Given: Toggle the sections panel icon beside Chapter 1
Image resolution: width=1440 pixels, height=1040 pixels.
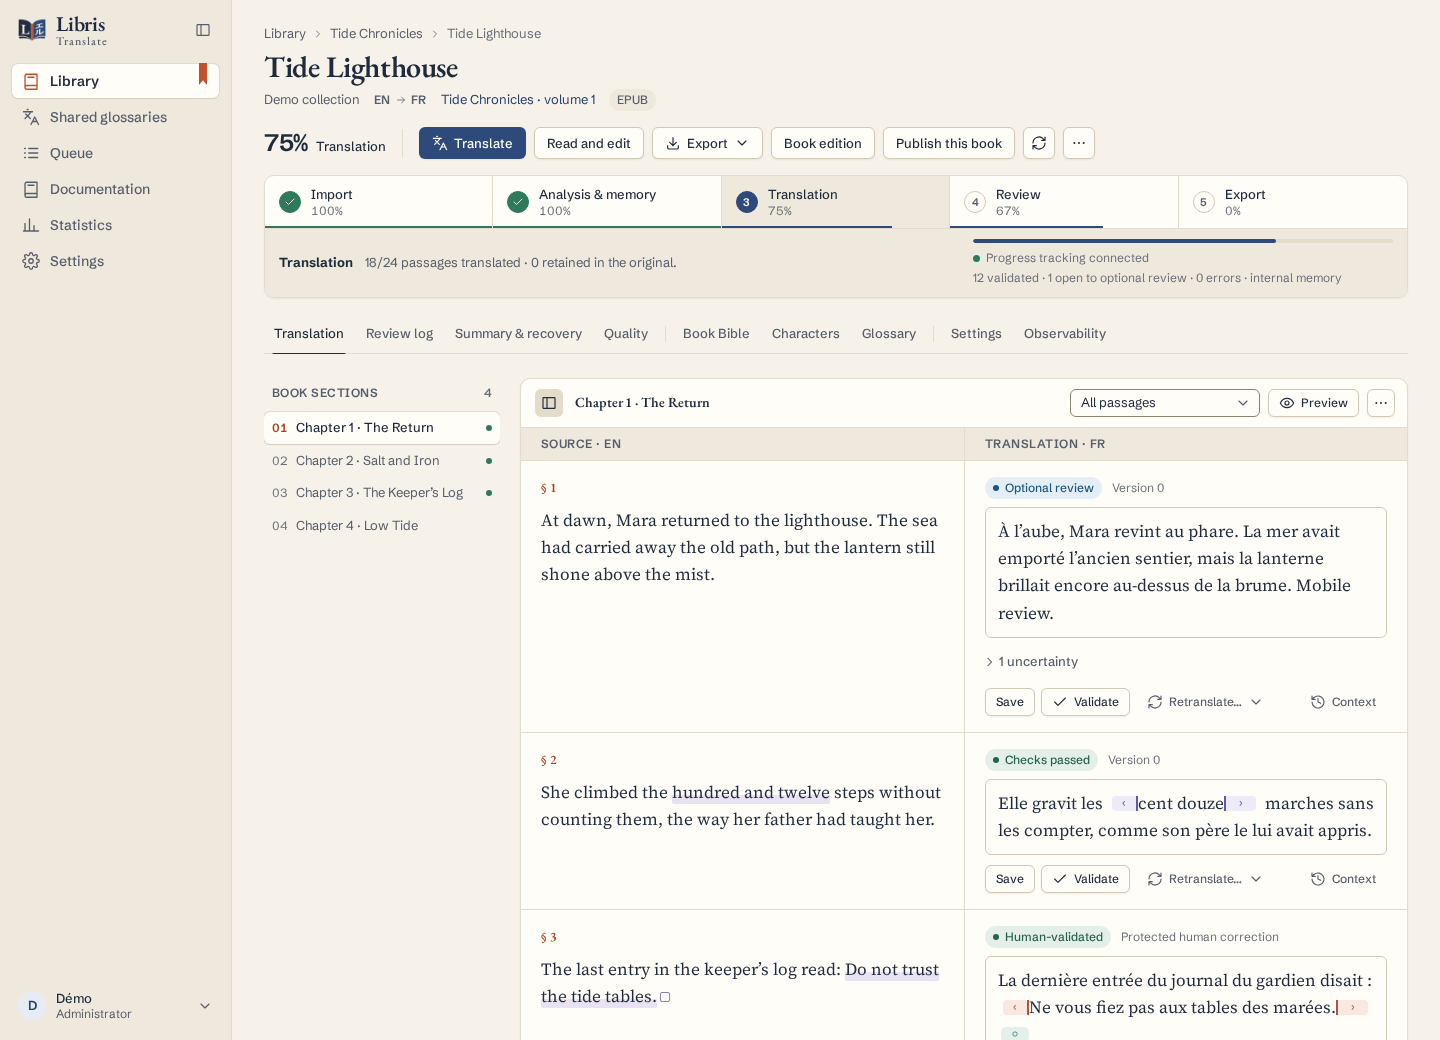Looking at the screenshot, I should [x=549, y=403].
